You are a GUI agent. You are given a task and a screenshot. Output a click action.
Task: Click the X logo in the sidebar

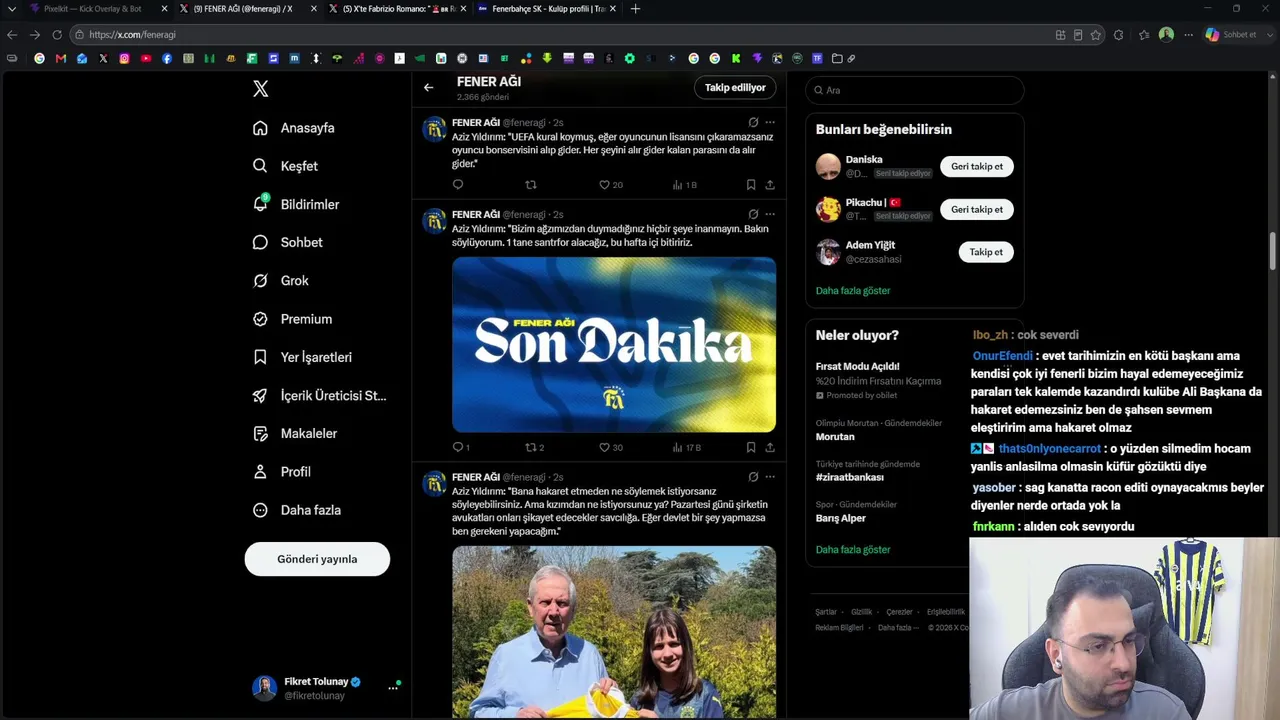click(x=261, y=89)
